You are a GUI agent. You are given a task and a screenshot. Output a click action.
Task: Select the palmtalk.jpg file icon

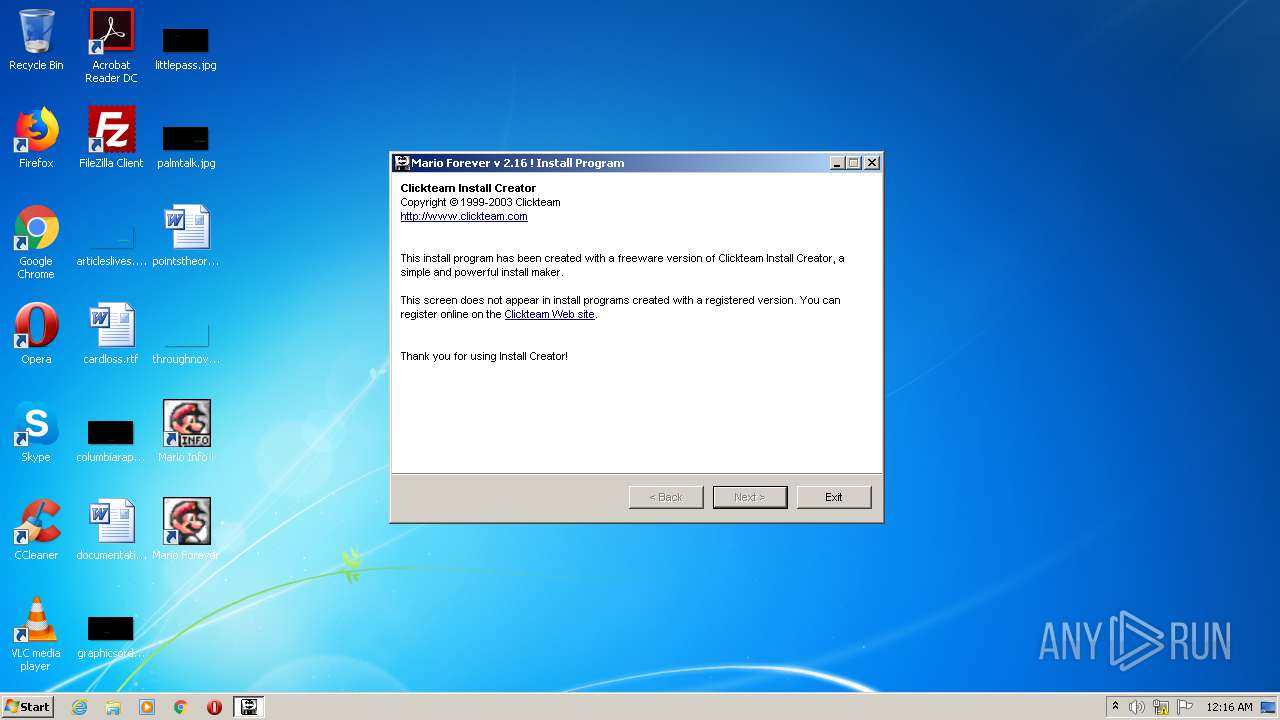[x=186, y=146]
